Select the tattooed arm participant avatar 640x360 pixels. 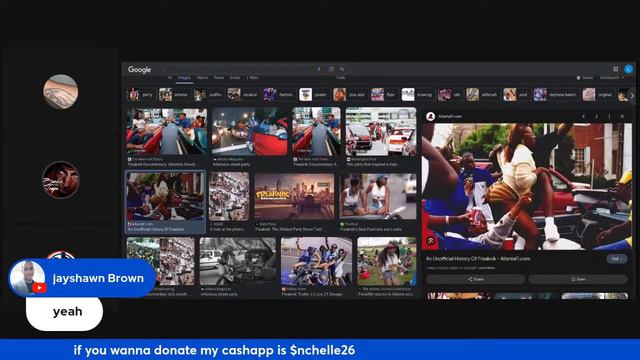point(60,91)
